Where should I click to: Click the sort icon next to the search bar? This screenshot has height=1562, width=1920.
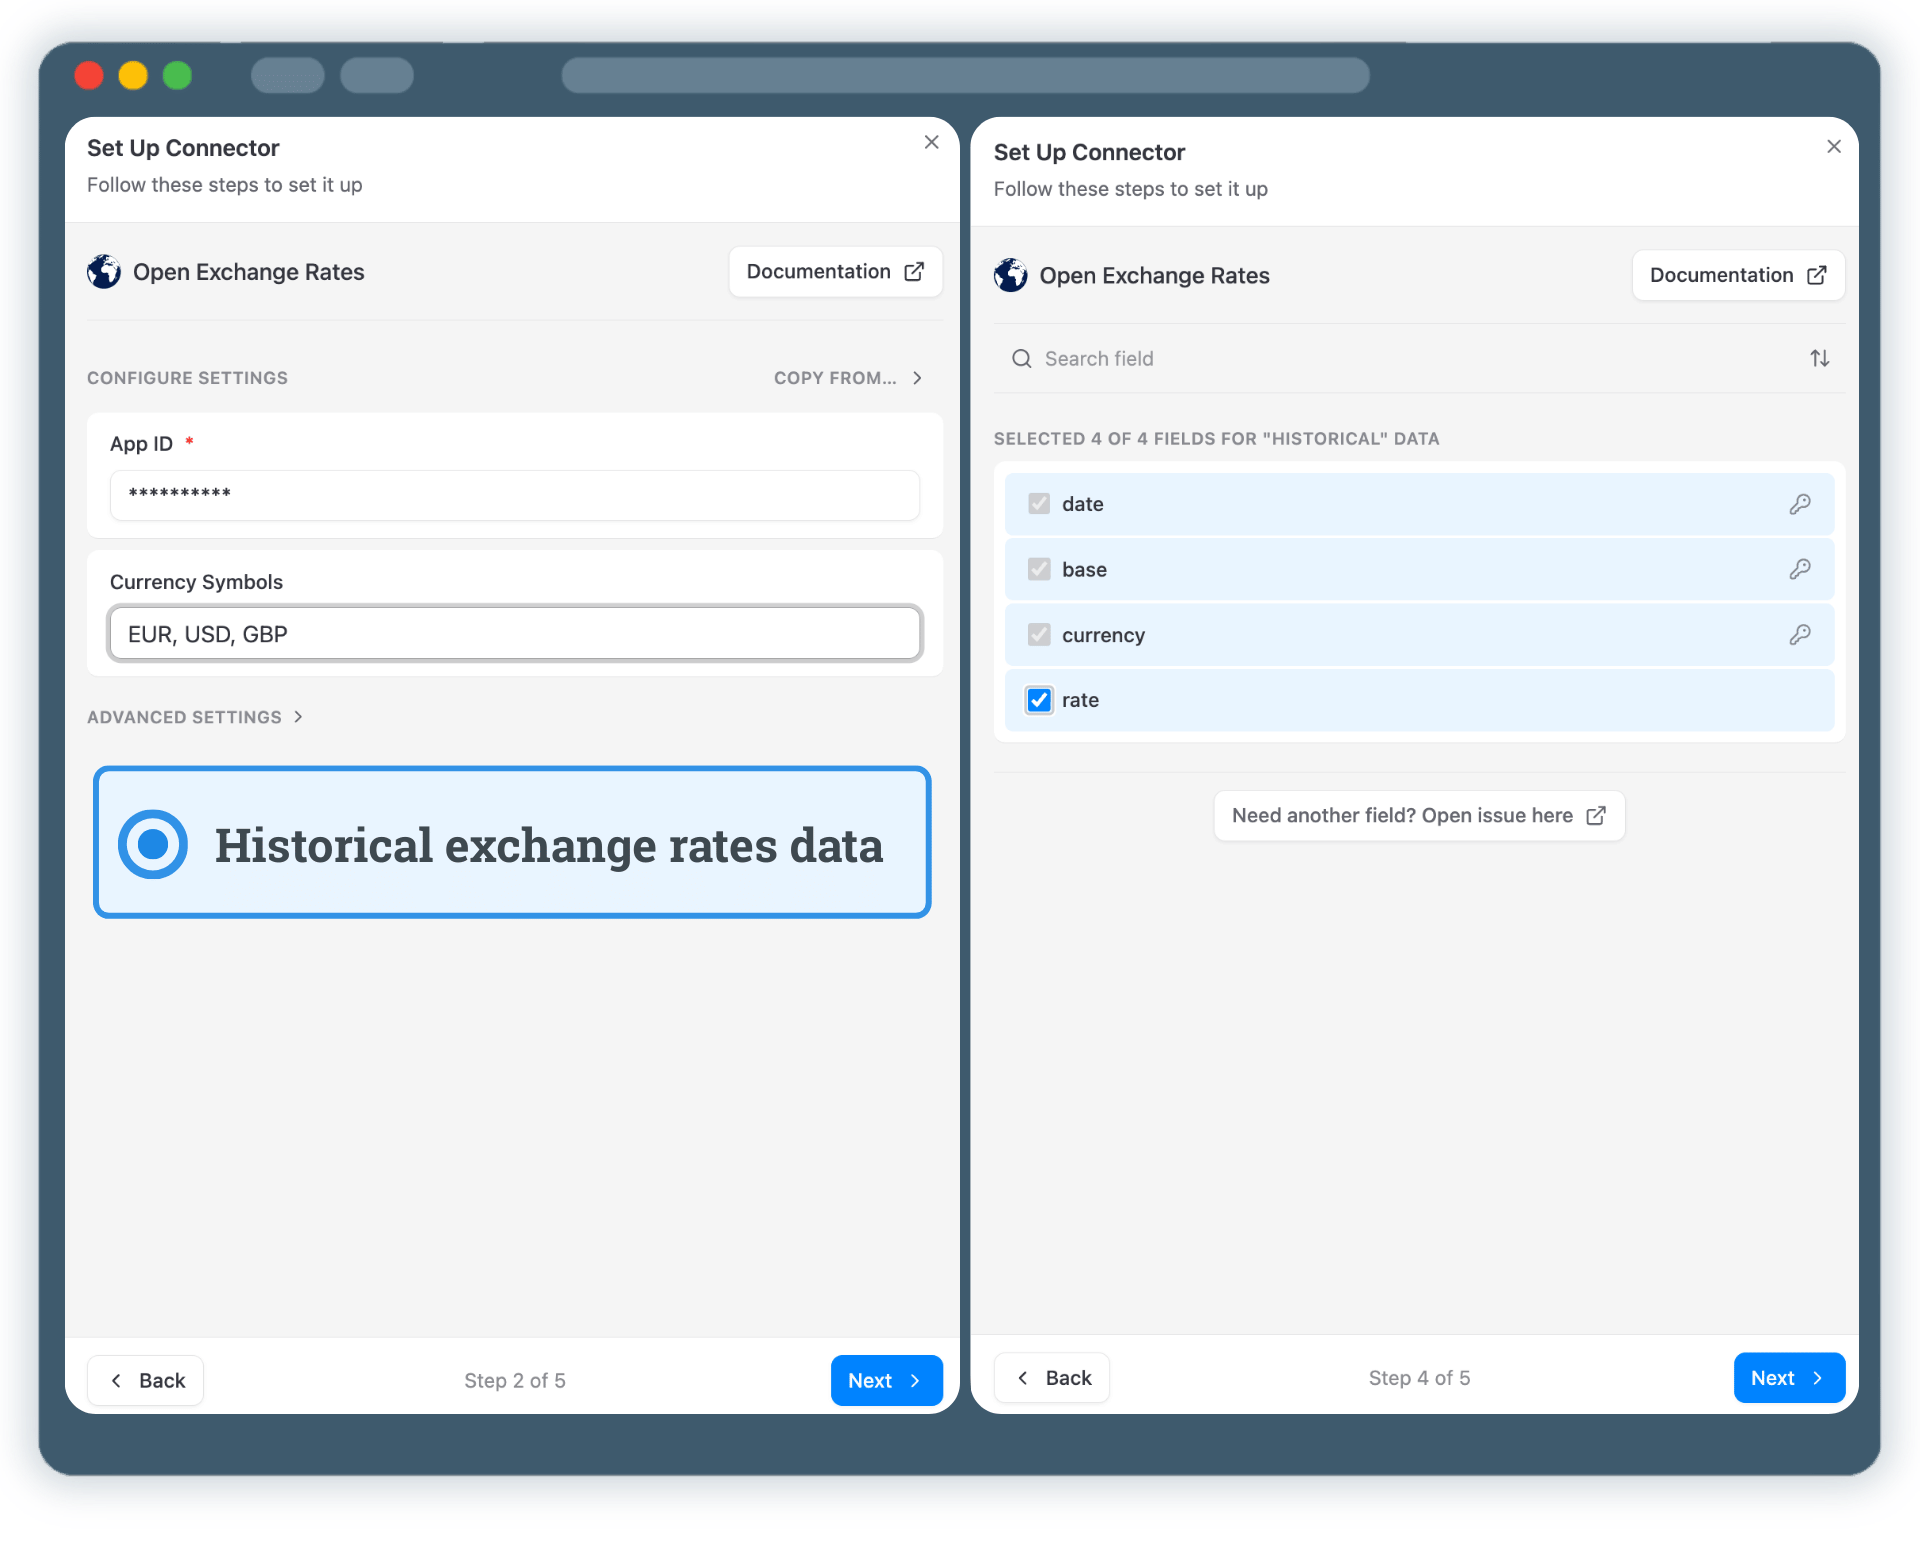pyautogui.click(x=1819, y=358)
